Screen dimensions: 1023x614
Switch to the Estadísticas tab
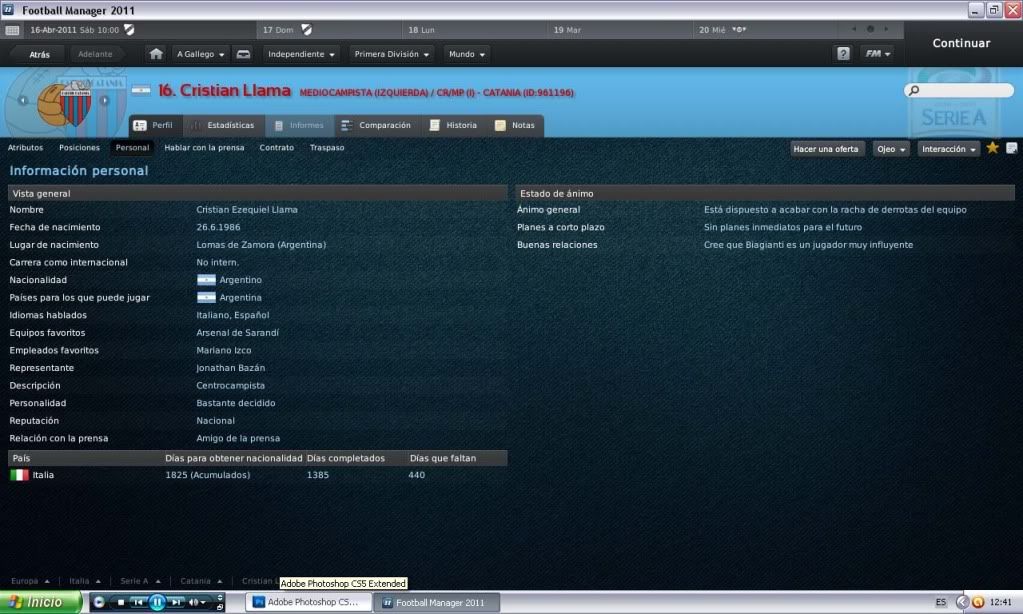[224, 125]
